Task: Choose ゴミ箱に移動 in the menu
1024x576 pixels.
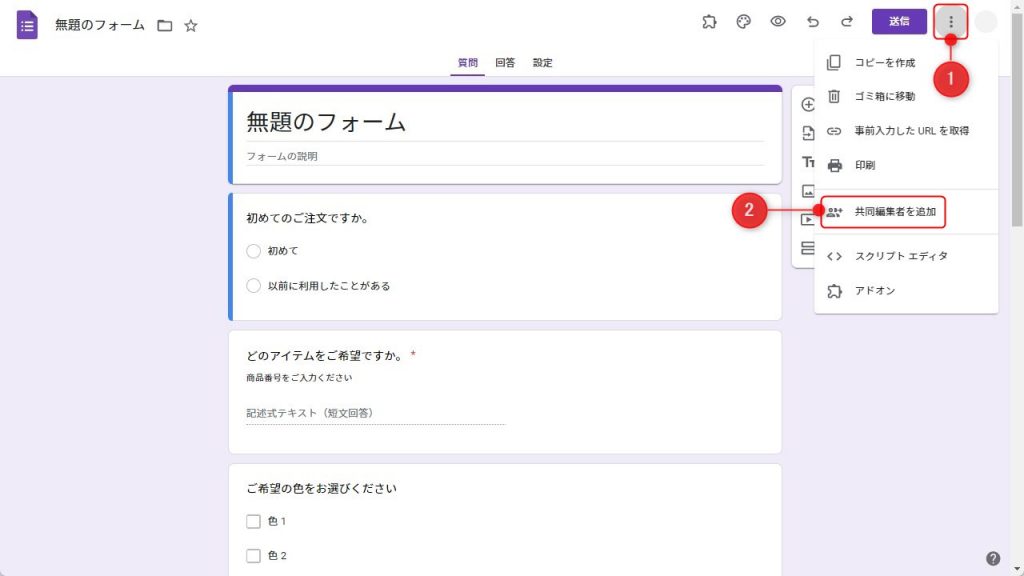Action: tap(906, 96)
